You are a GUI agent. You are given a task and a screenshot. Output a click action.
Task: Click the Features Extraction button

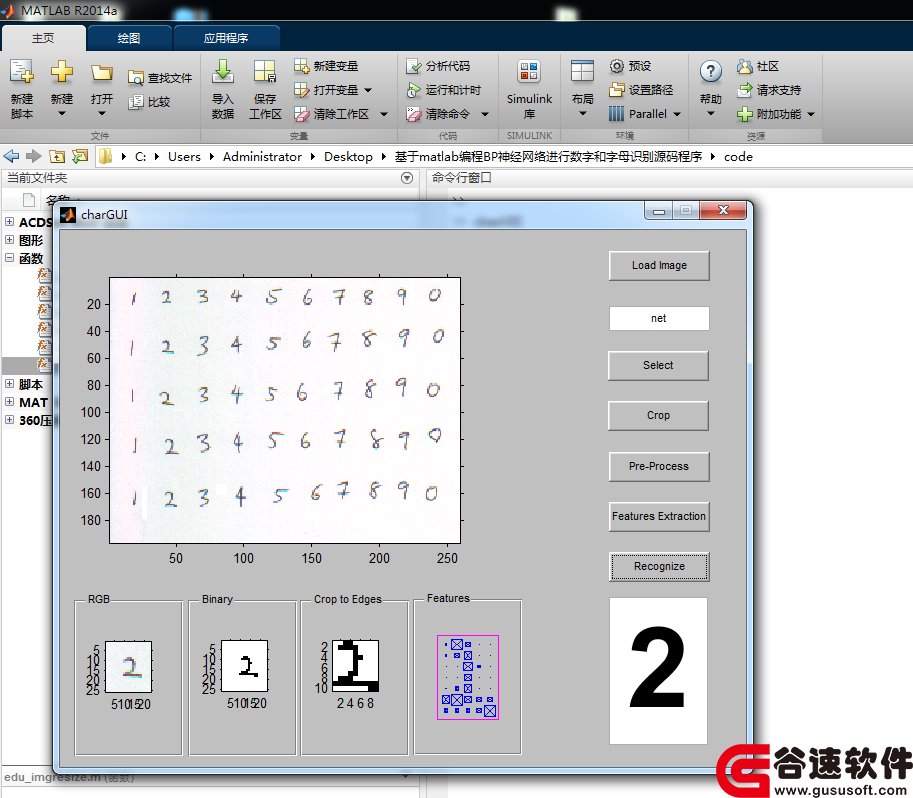[x=659, y=516]
